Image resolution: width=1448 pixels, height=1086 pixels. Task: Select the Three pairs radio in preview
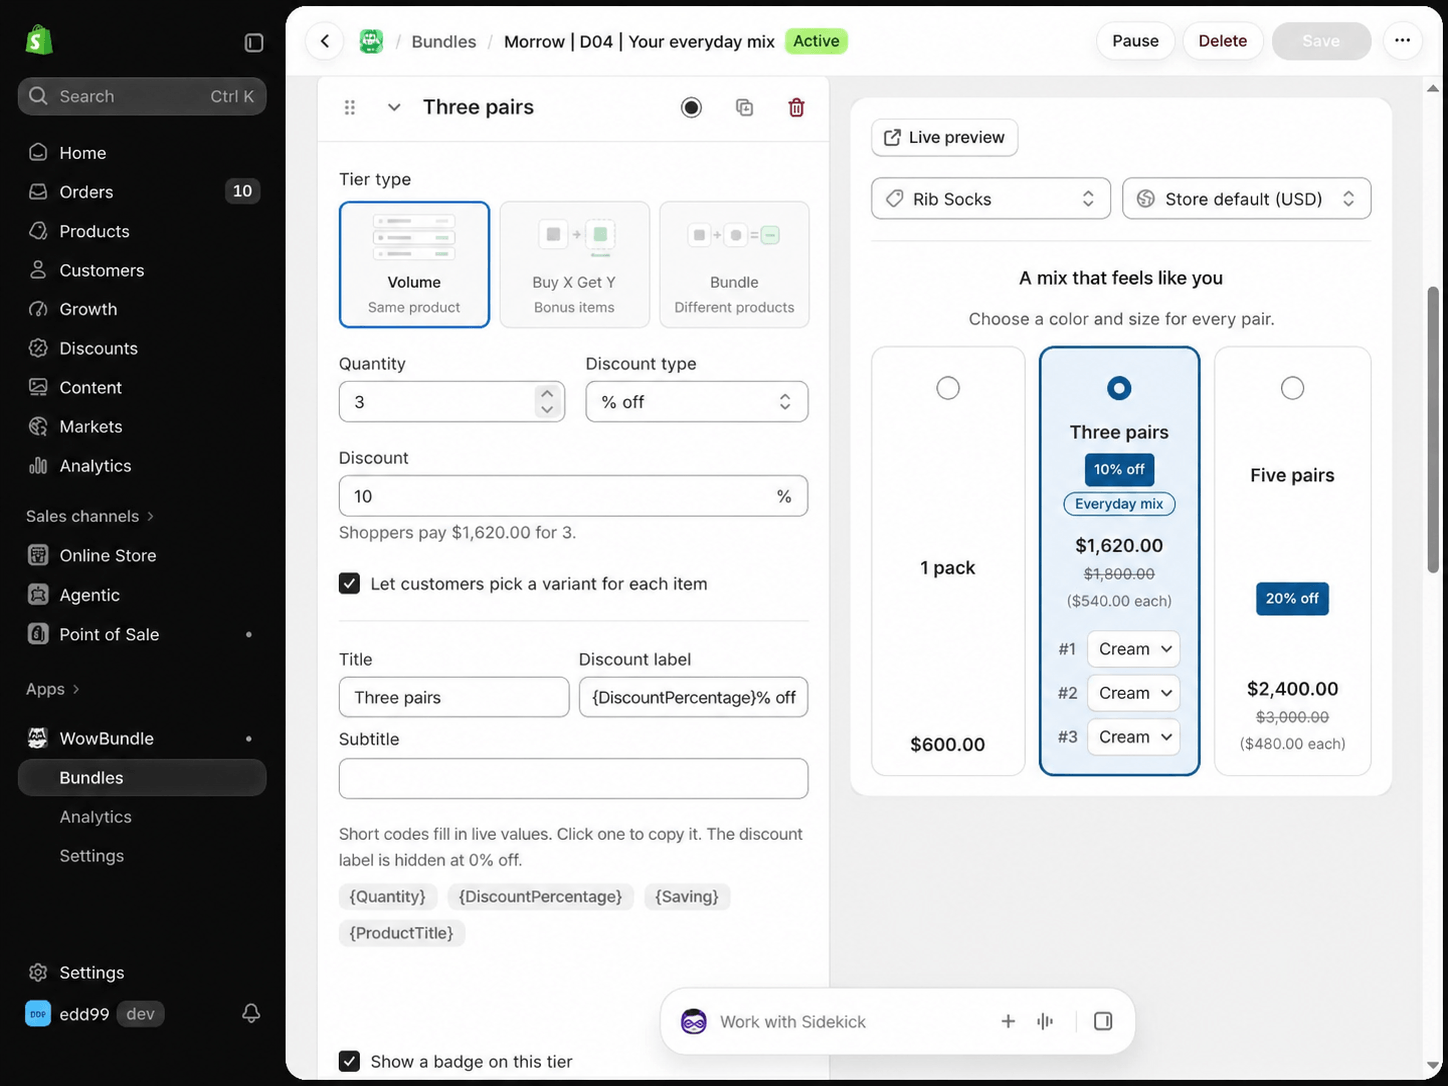[x=1119, y=388]
